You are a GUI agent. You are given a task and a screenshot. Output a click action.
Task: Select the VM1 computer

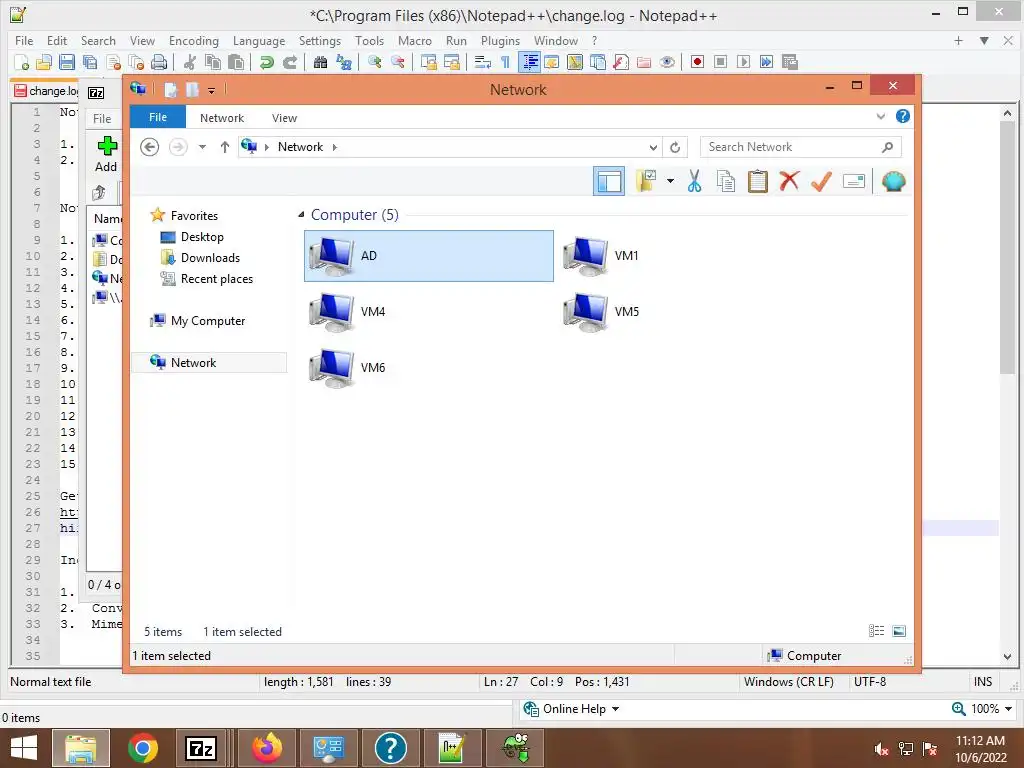[x=602, y=256]
